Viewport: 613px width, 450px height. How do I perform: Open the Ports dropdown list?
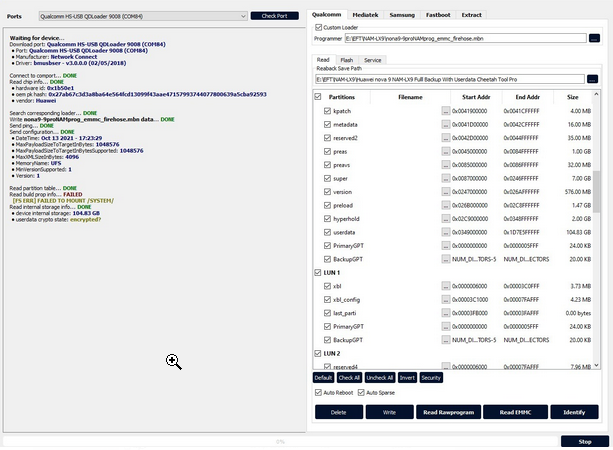coord(243,16)
